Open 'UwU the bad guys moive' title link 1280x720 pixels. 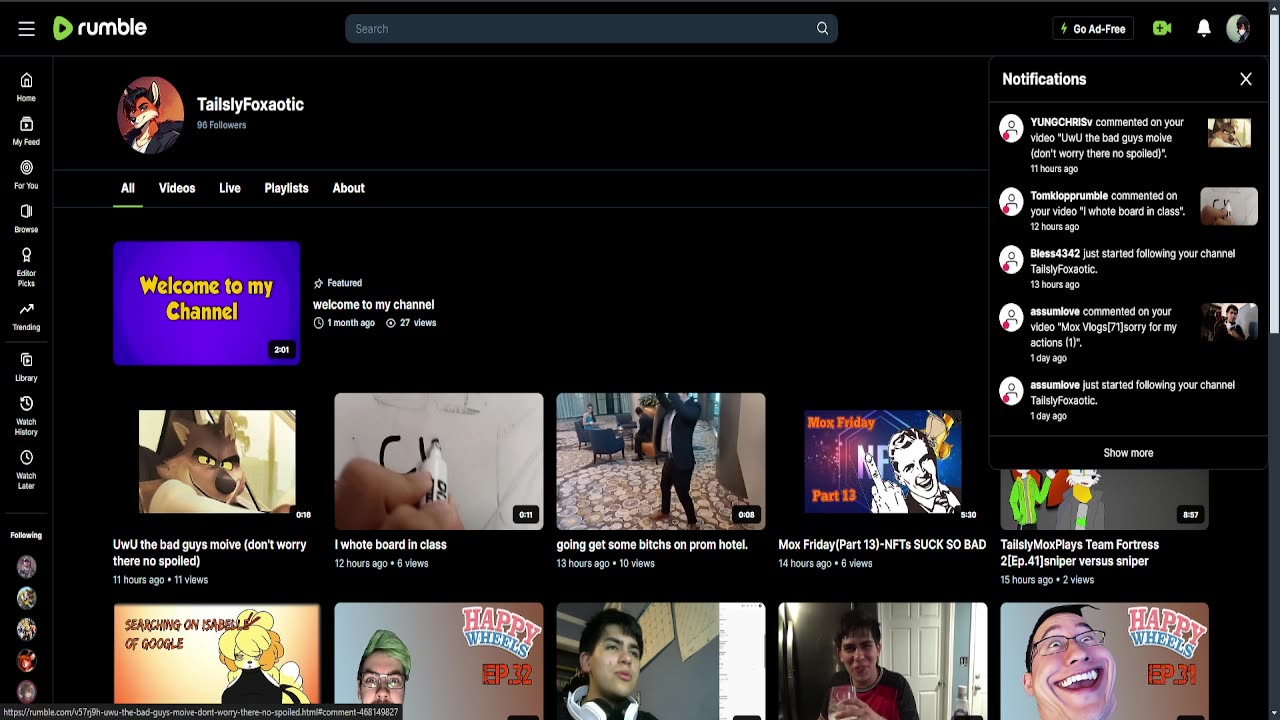point(210,553)
